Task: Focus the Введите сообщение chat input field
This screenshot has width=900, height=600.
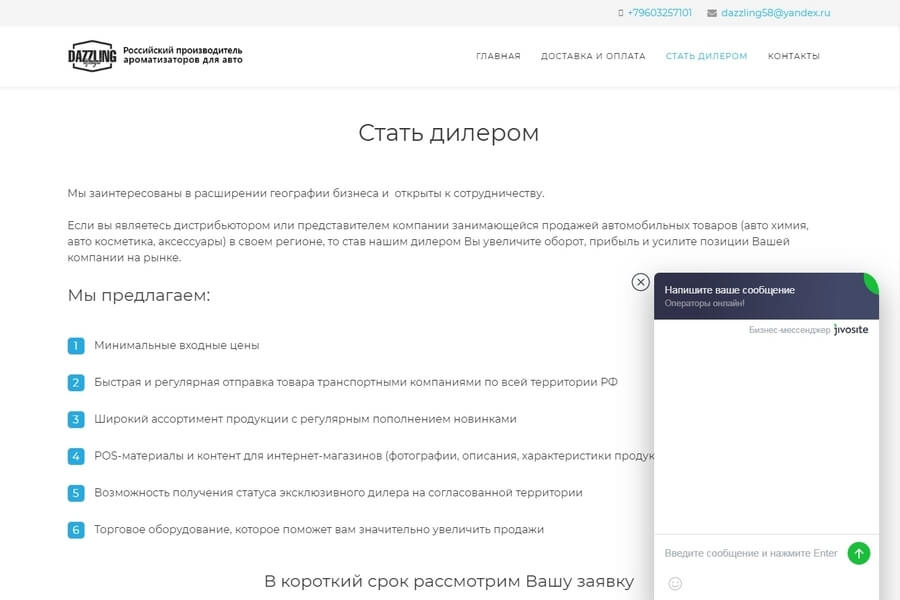Action: coord(751,553)
